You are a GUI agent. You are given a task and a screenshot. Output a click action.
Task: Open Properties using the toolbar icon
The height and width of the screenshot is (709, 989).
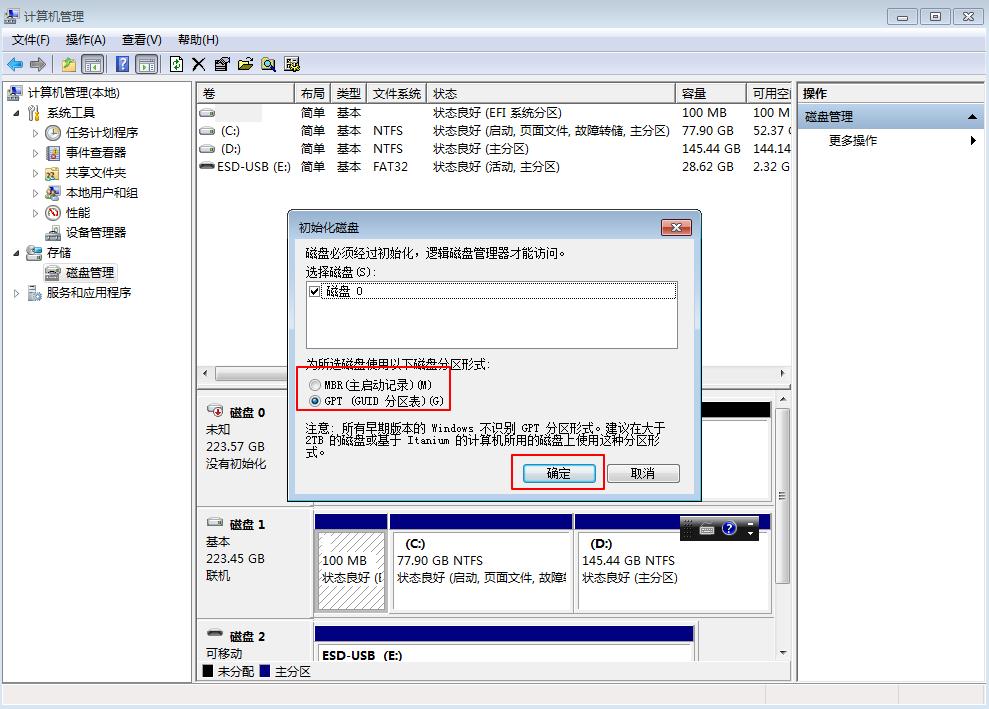(220, 64)
